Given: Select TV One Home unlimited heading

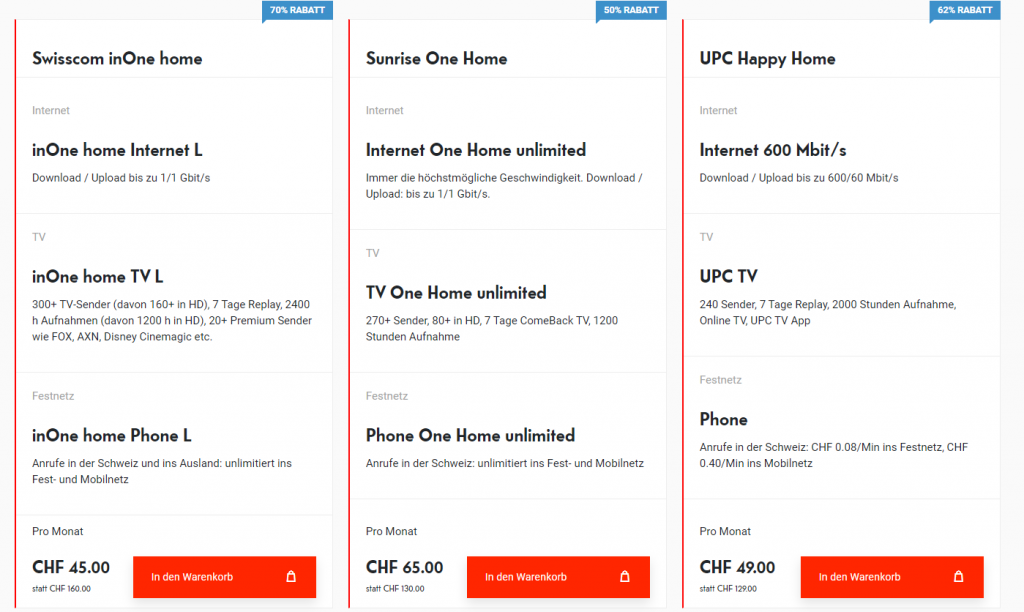Looking at the screenshot, I should coord(456,293).
